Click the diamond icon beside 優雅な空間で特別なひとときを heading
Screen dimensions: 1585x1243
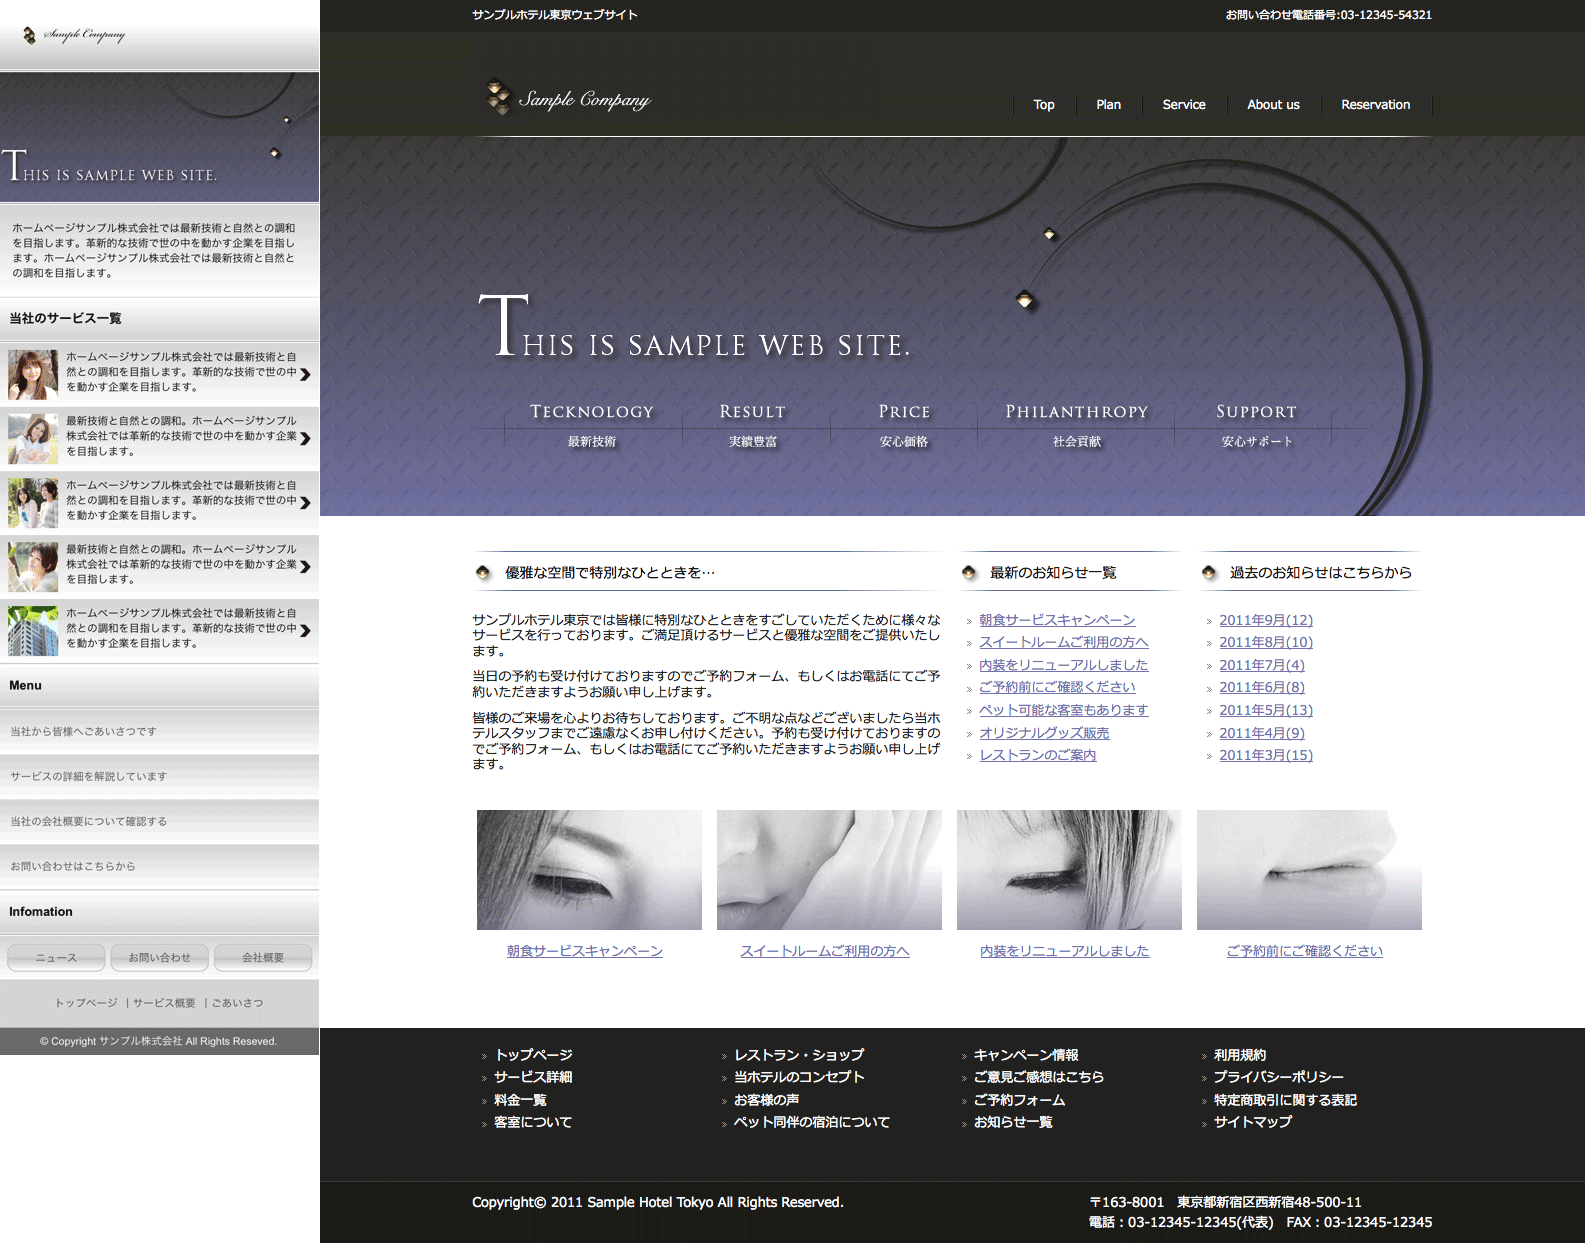point(483,573)
